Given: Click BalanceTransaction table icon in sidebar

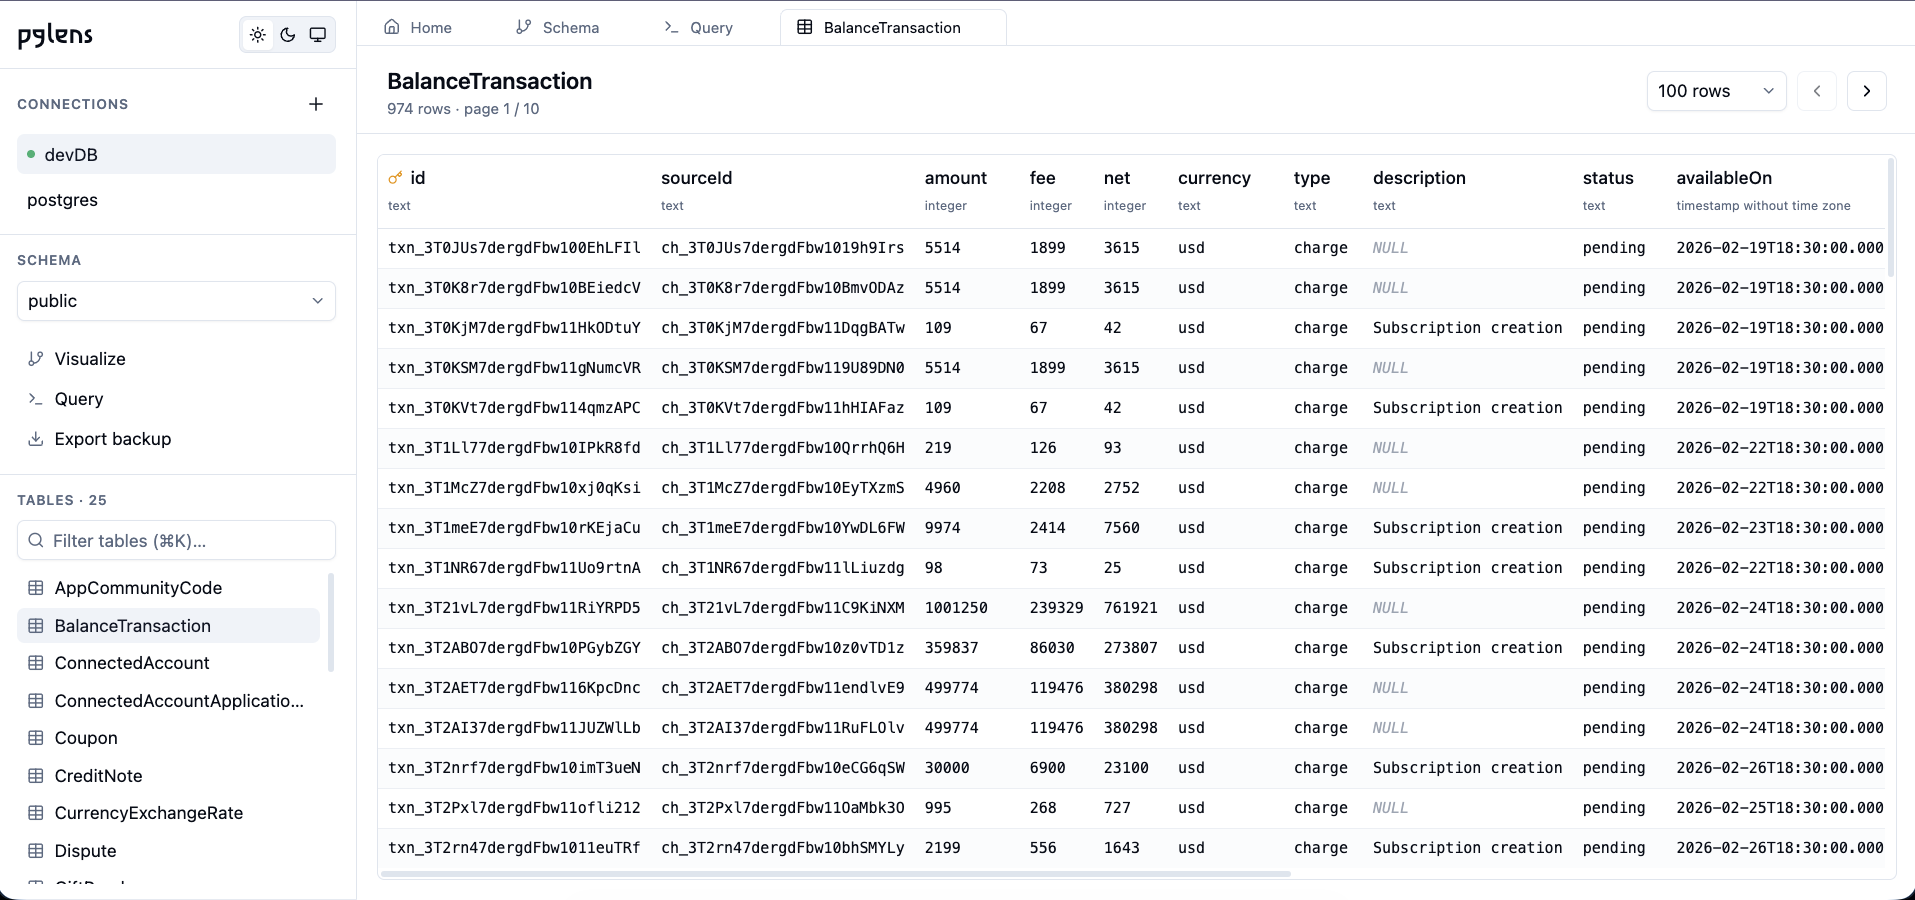Looking at the screenshot, I should click(36, 626).
